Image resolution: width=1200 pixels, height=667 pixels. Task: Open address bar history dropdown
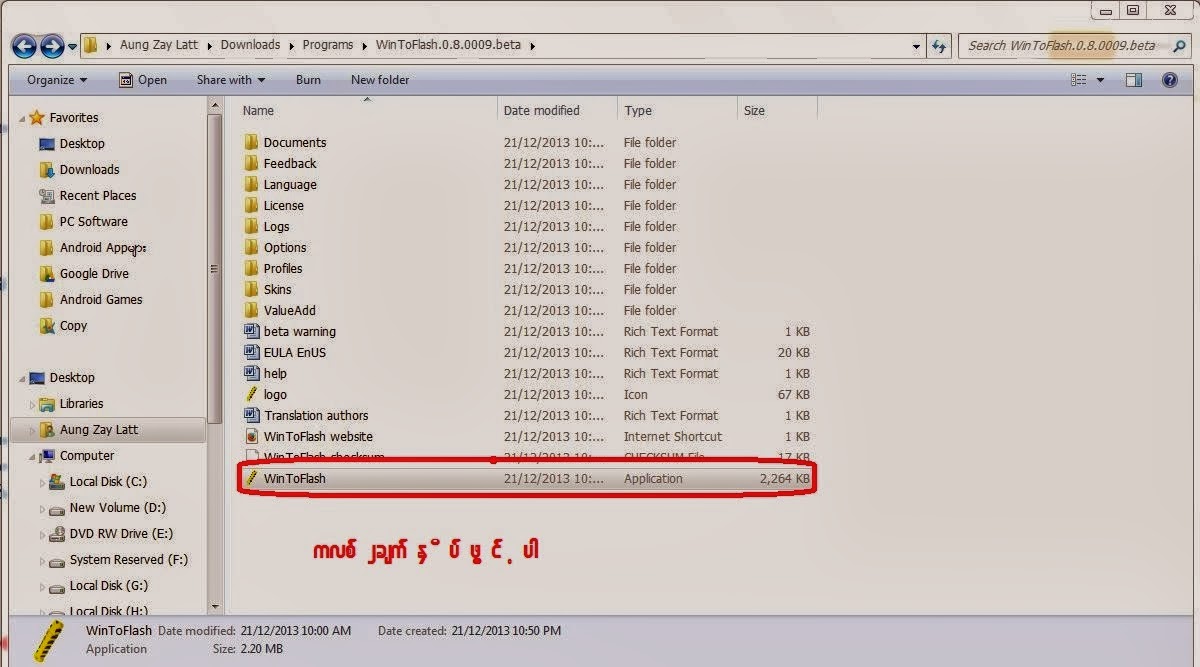[x=917, y=45]
